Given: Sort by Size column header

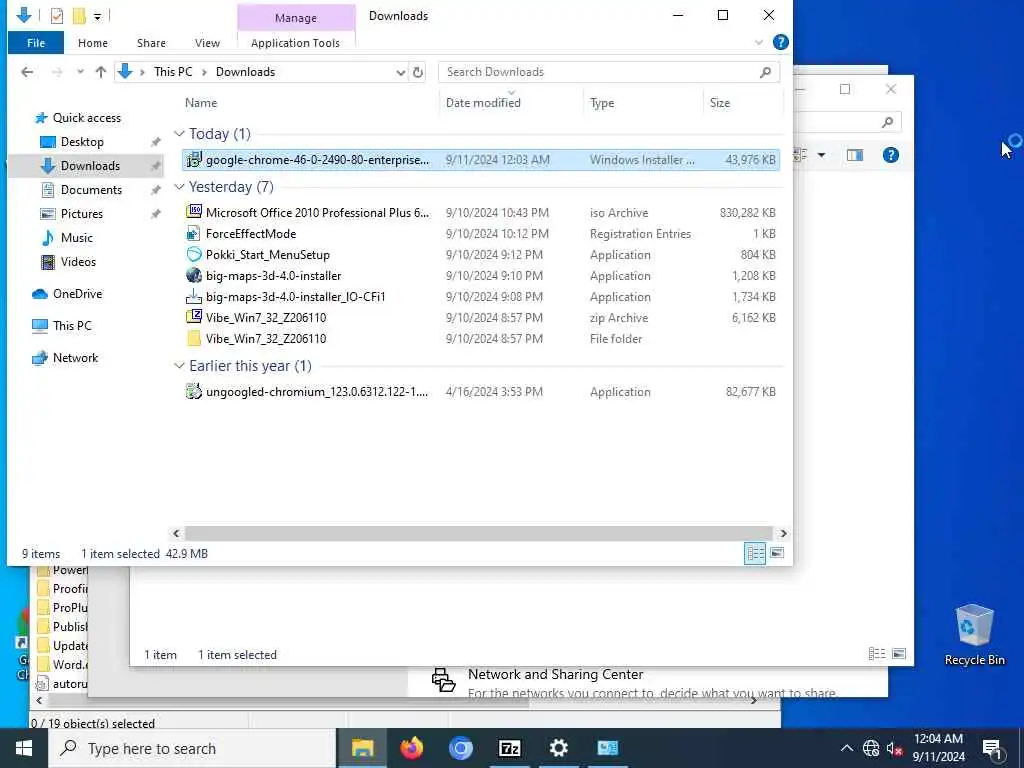Looking at the screenshot, I should 720,103.
